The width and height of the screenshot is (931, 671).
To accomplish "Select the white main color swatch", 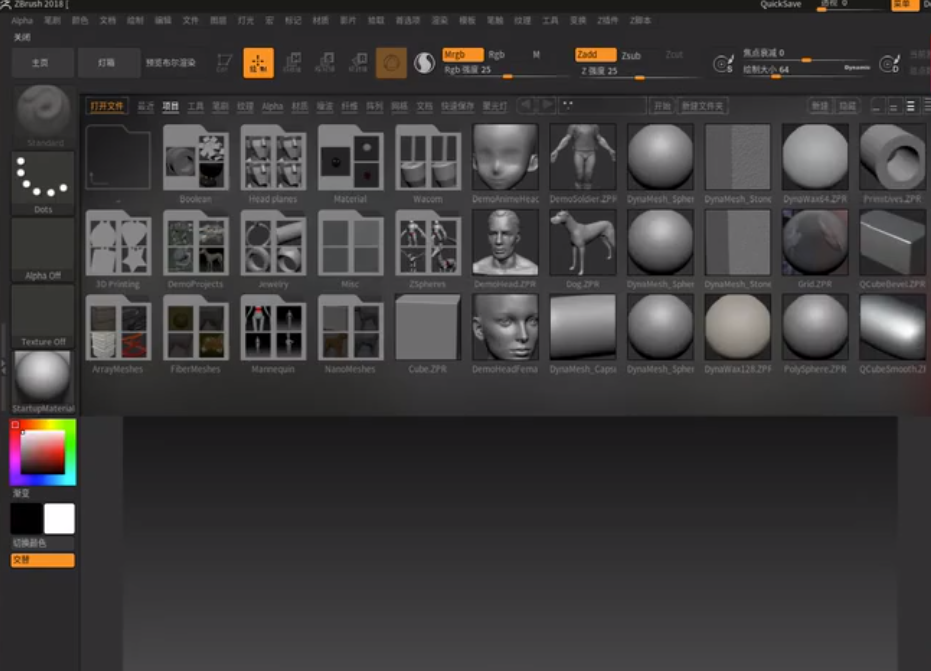I will pos(59,518).
